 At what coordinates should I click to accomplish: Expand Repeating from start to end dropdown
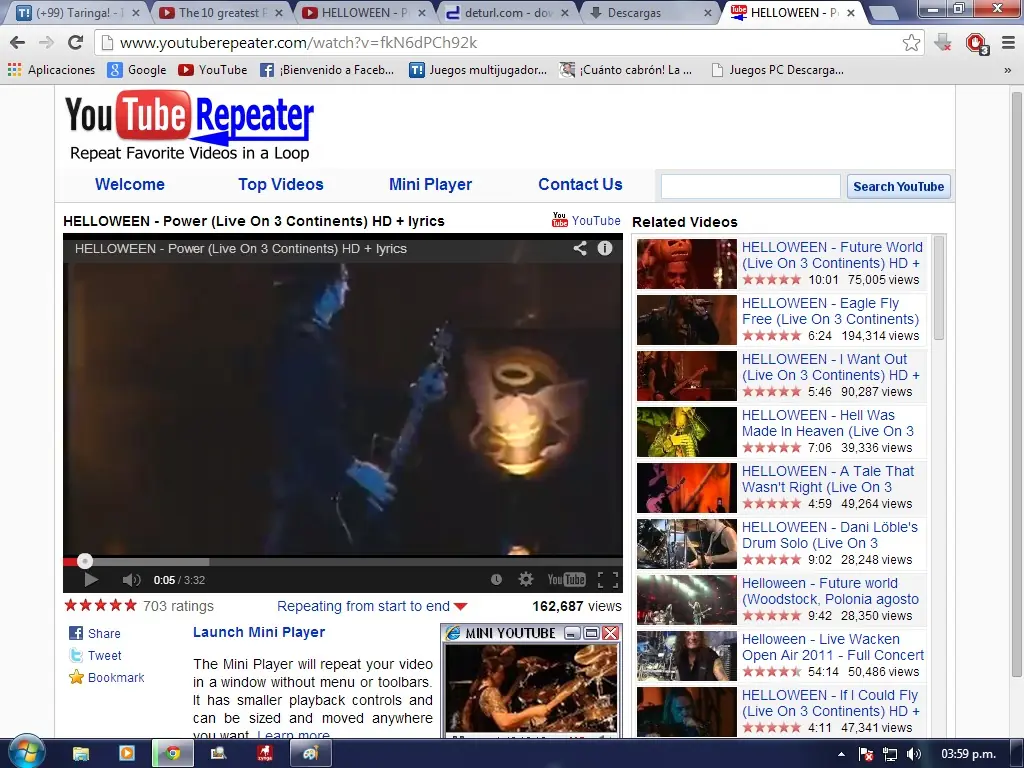(372, 606)
